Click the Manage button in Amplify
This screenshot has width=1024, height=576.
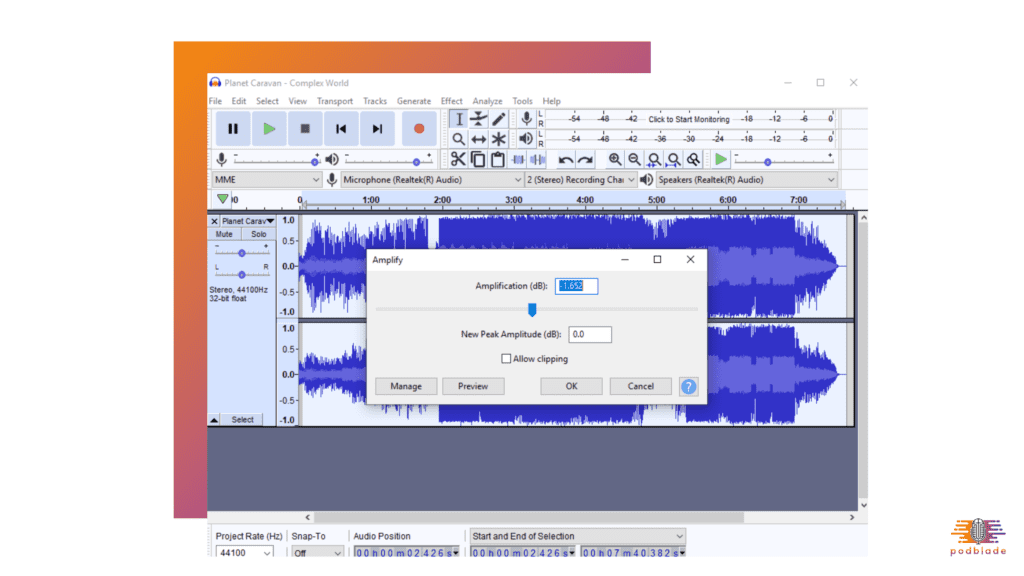[406, 386]
